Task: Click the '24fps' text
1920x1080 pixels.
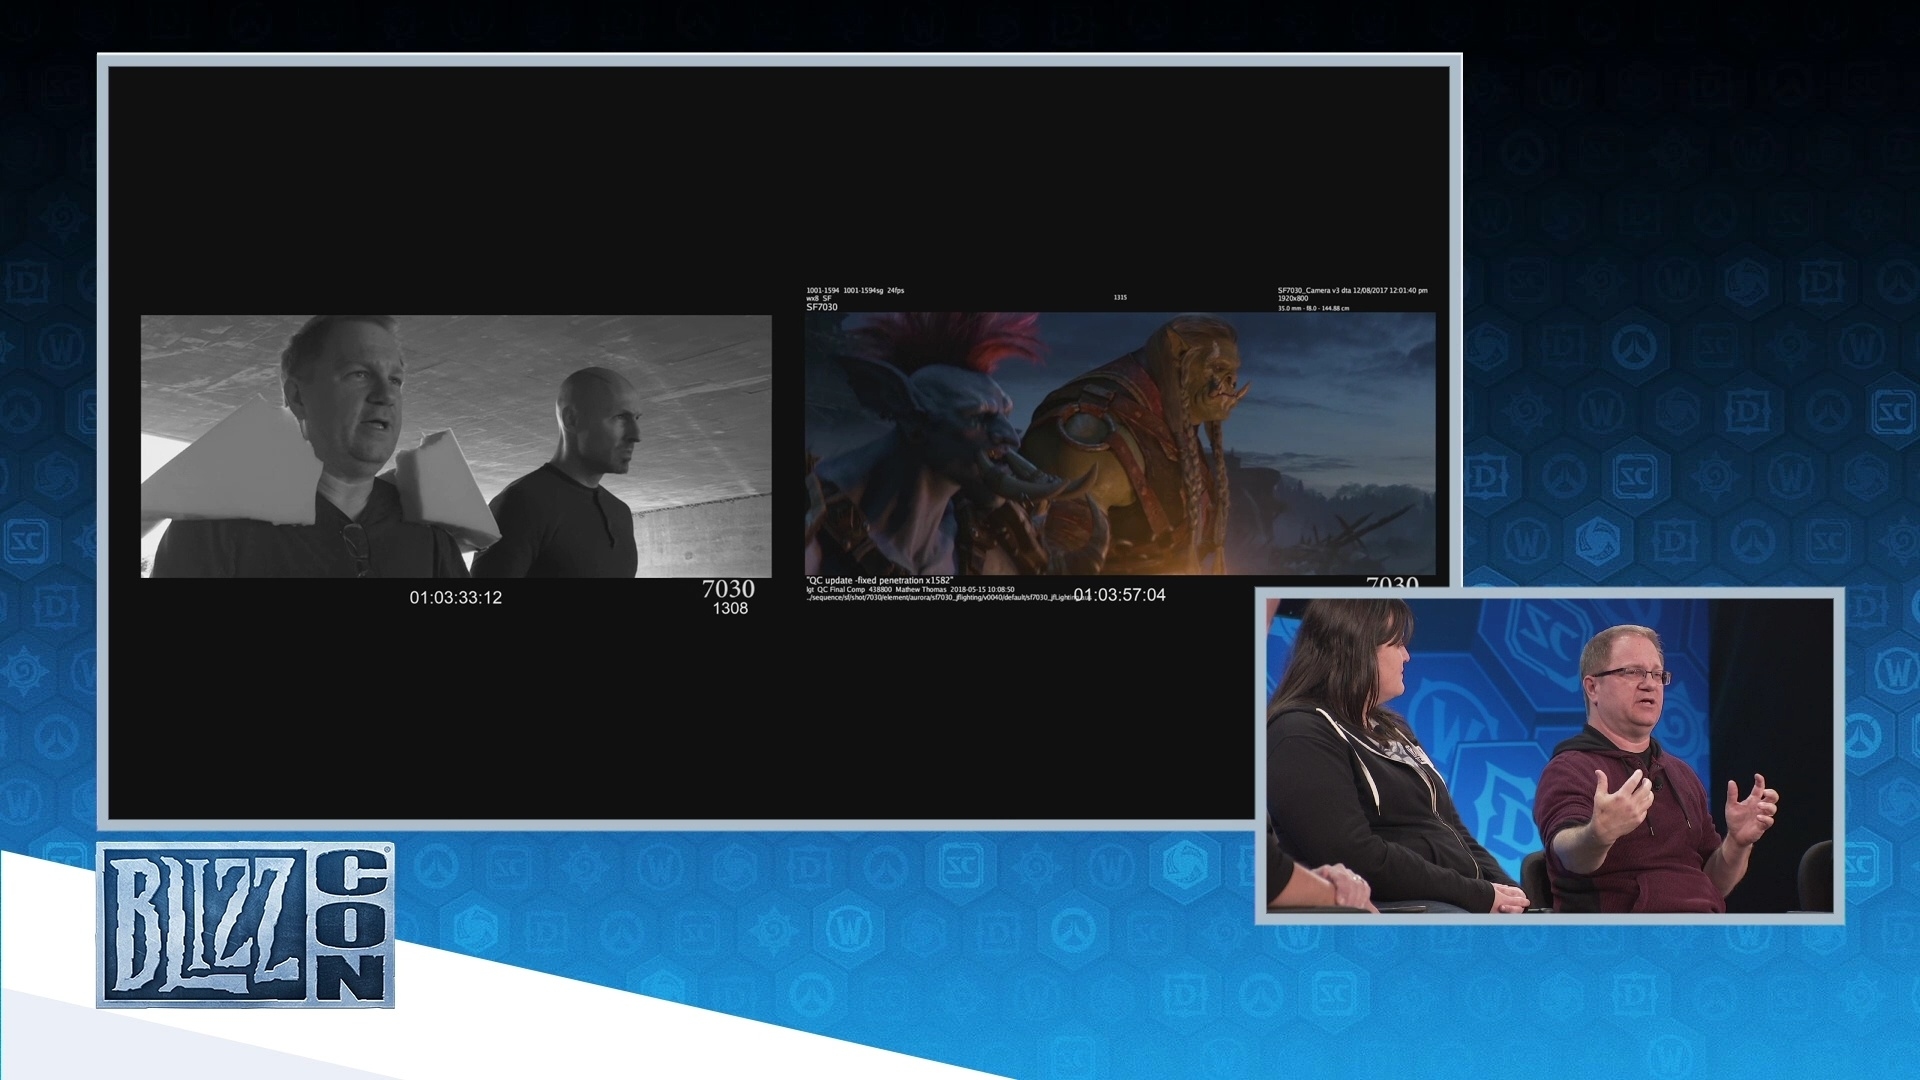Action: pyautogui.click(x=896, y=291)
